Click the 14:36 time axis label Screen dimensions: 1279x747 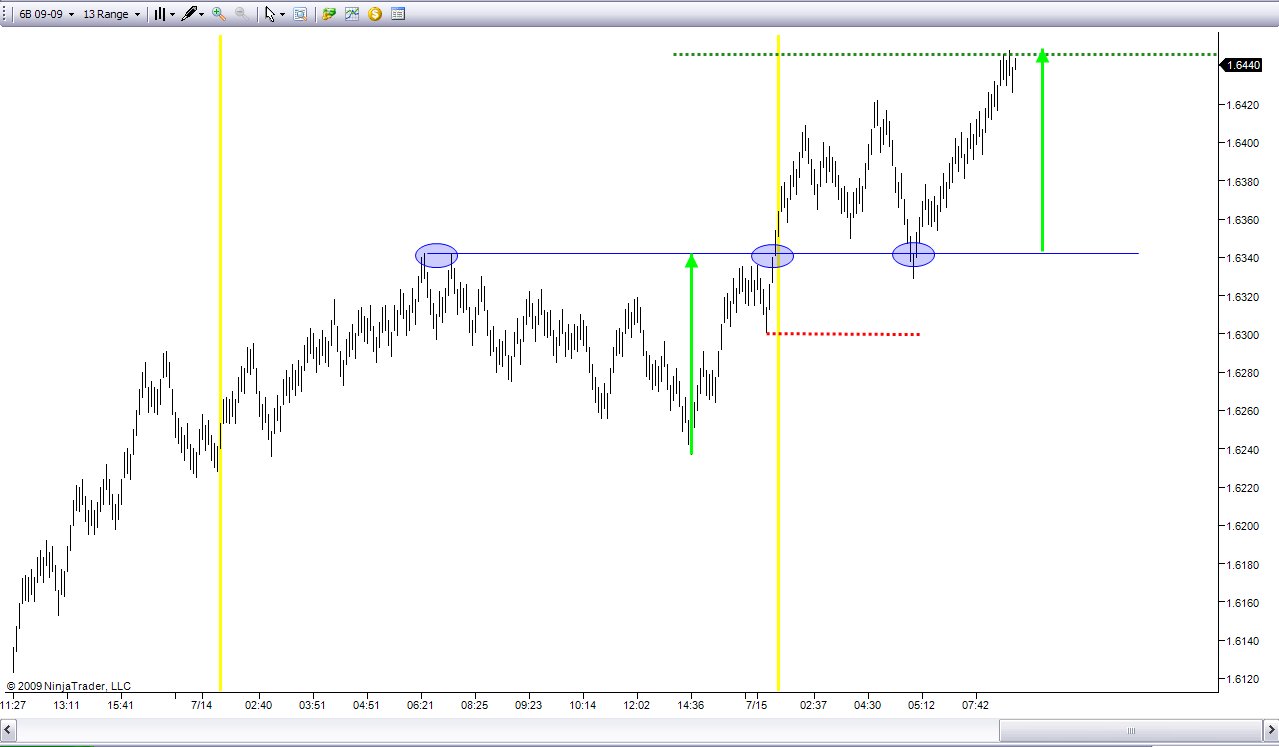691,705
